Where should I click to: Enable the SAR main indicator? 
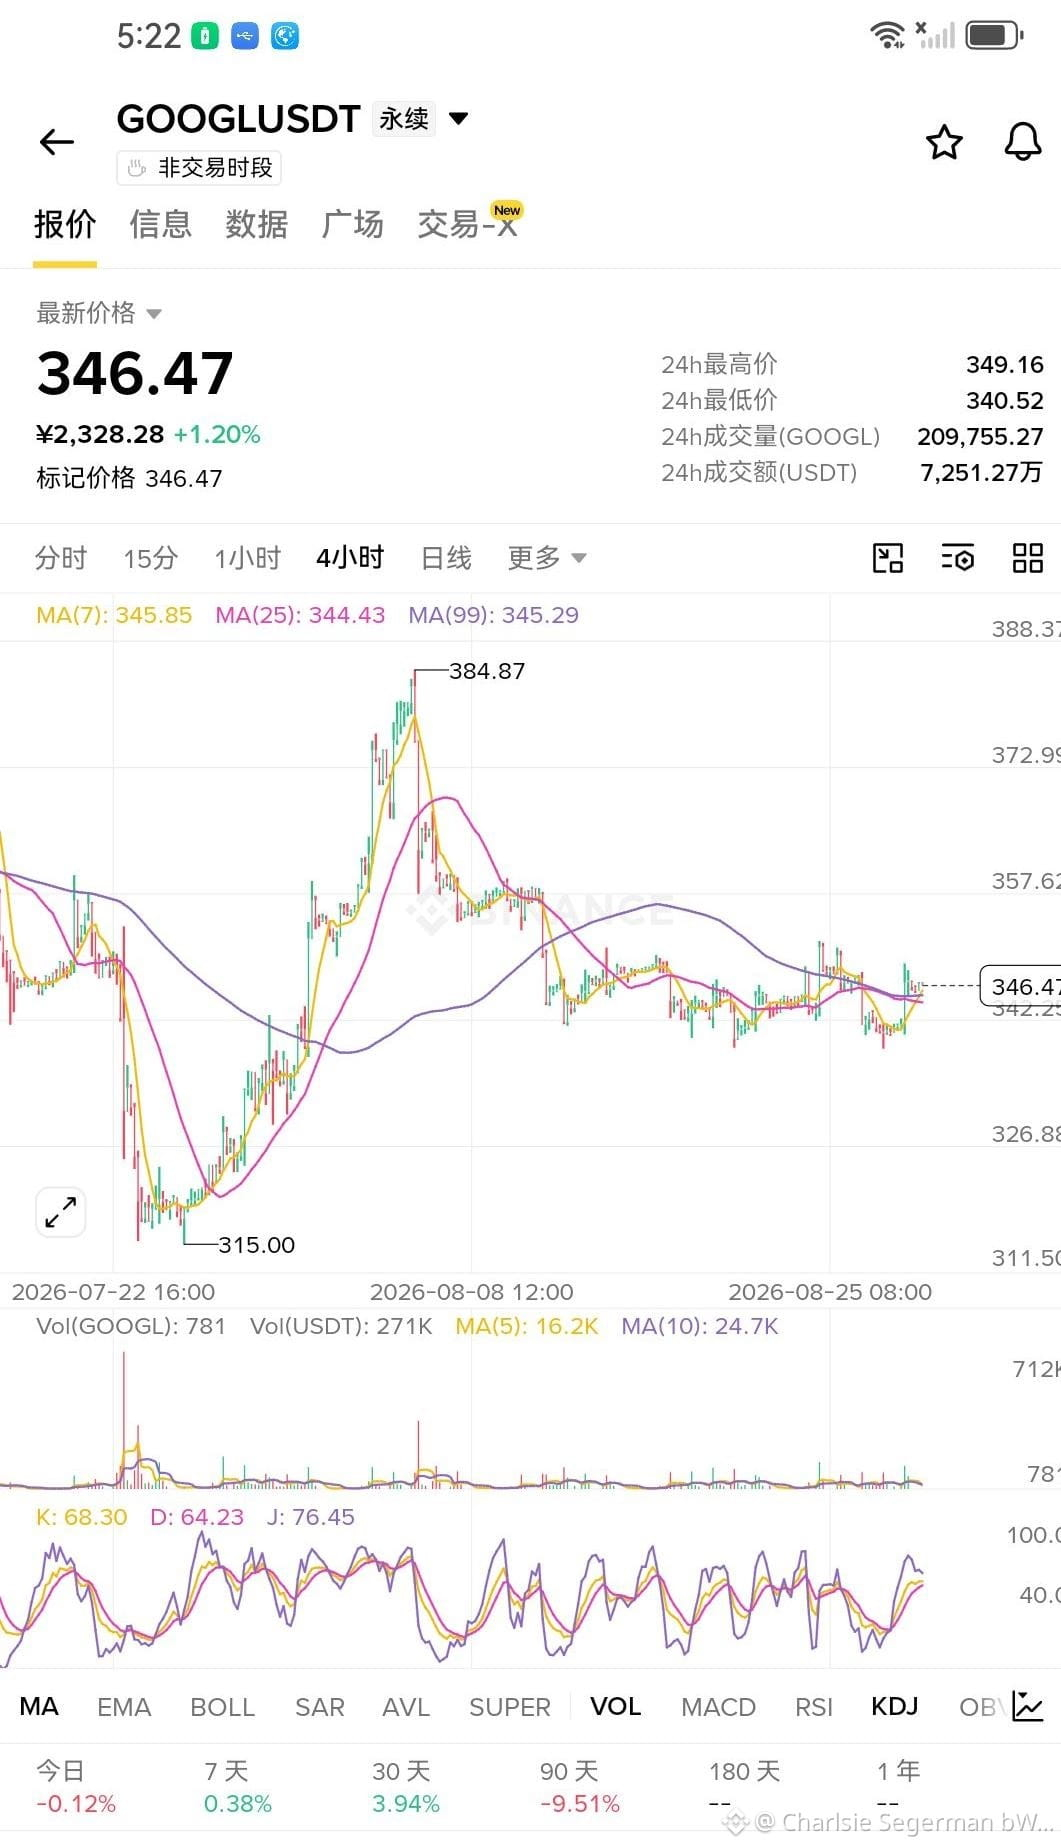320,1706
